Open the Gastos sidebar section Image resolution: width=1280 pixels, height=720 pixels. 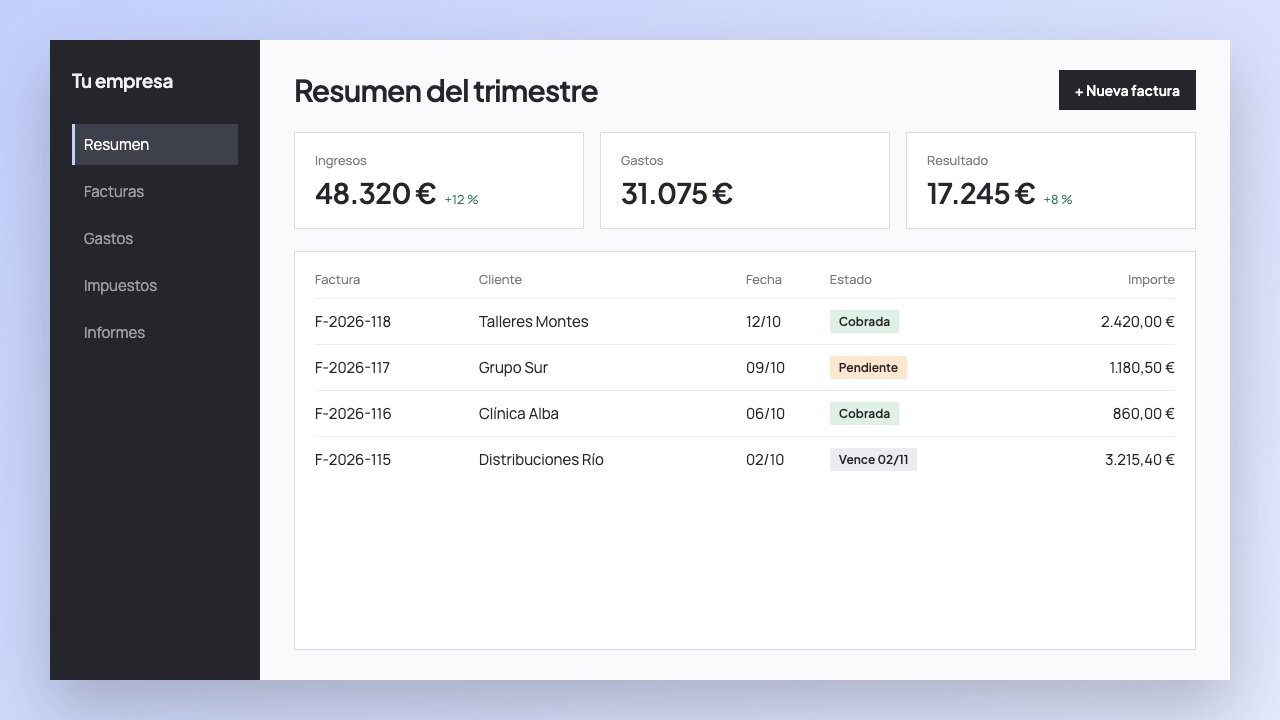[155, 238]
